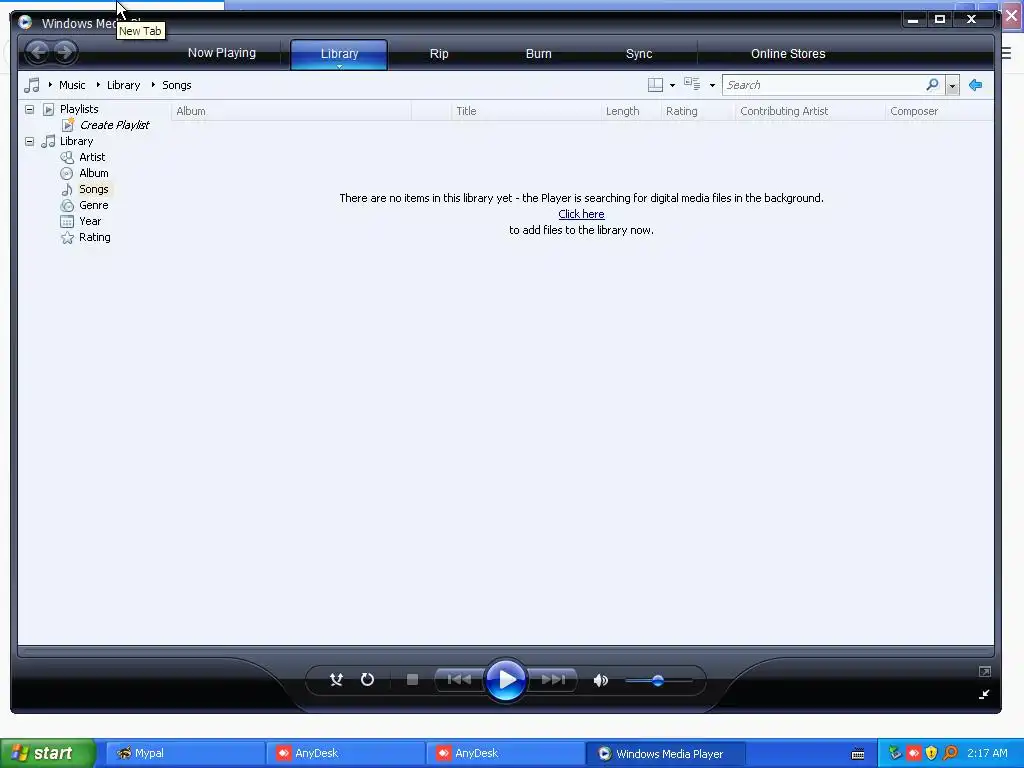
Task: Click the Next track button
Action: [x=552, y=680]
